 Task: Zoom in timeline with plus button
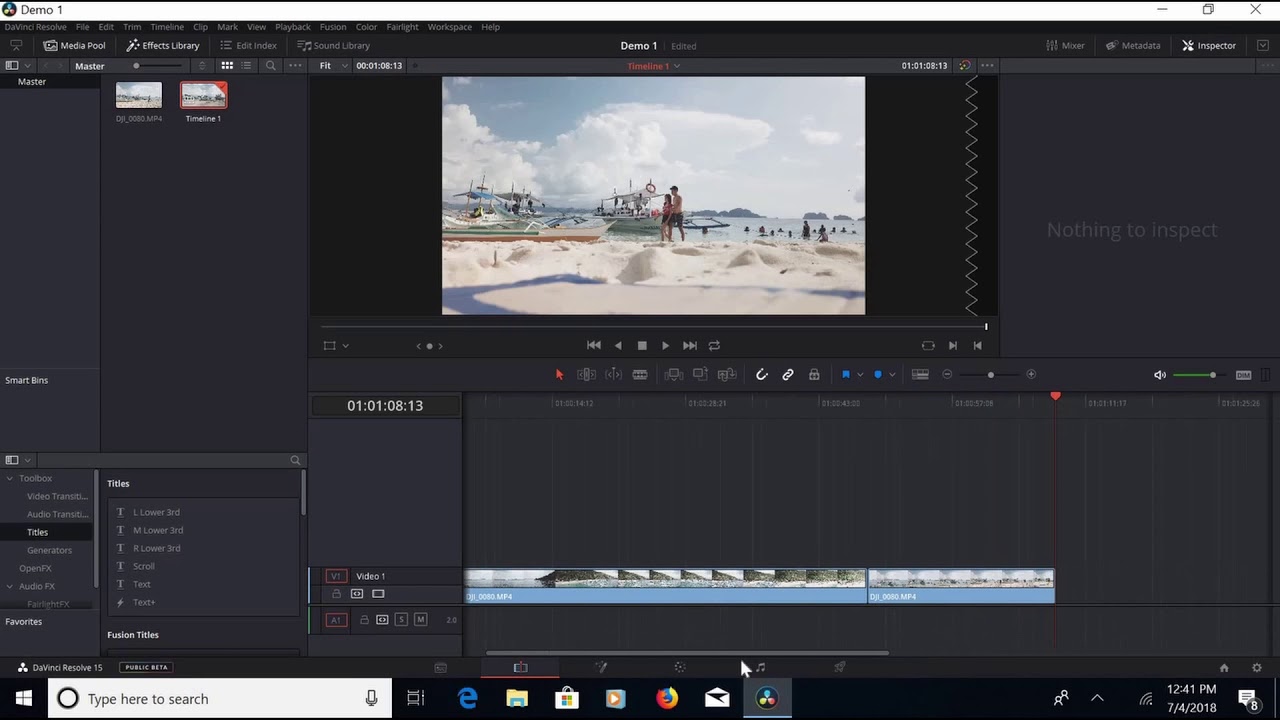coord(1031,375)
